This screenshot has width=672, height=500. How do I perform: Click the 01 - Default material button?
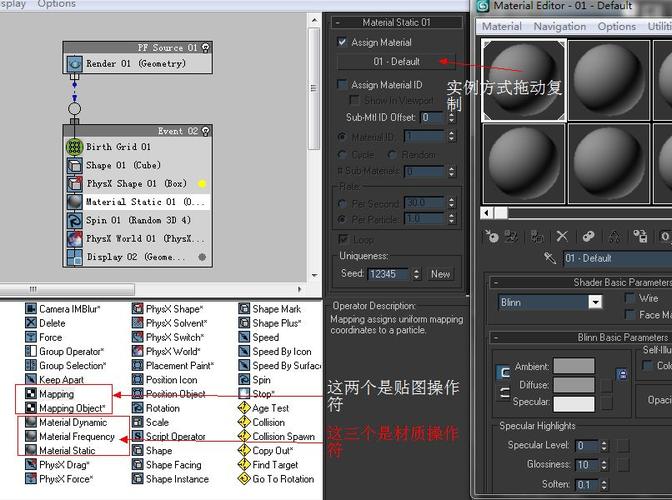click(396, 62)
